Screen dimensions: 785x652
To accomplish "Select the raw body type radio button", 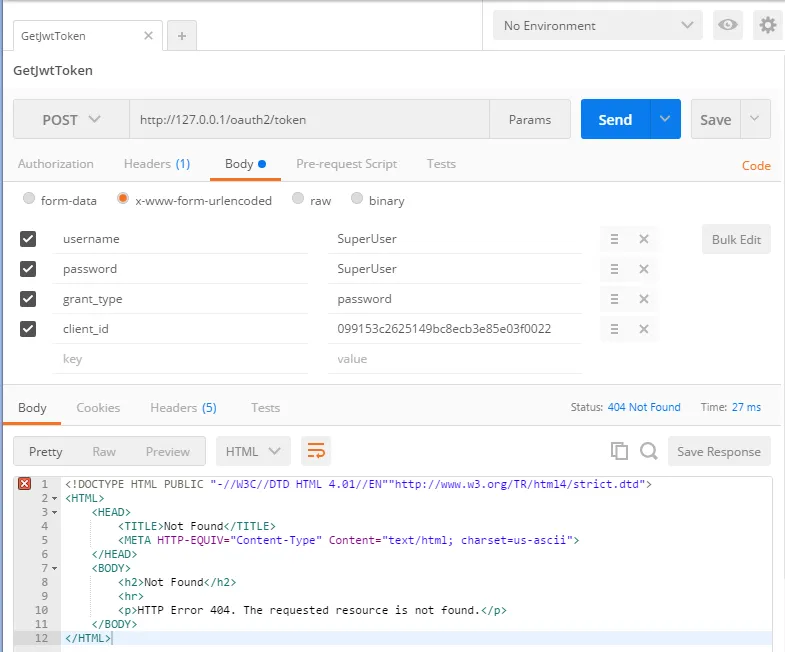I will [x=298, y=198].
